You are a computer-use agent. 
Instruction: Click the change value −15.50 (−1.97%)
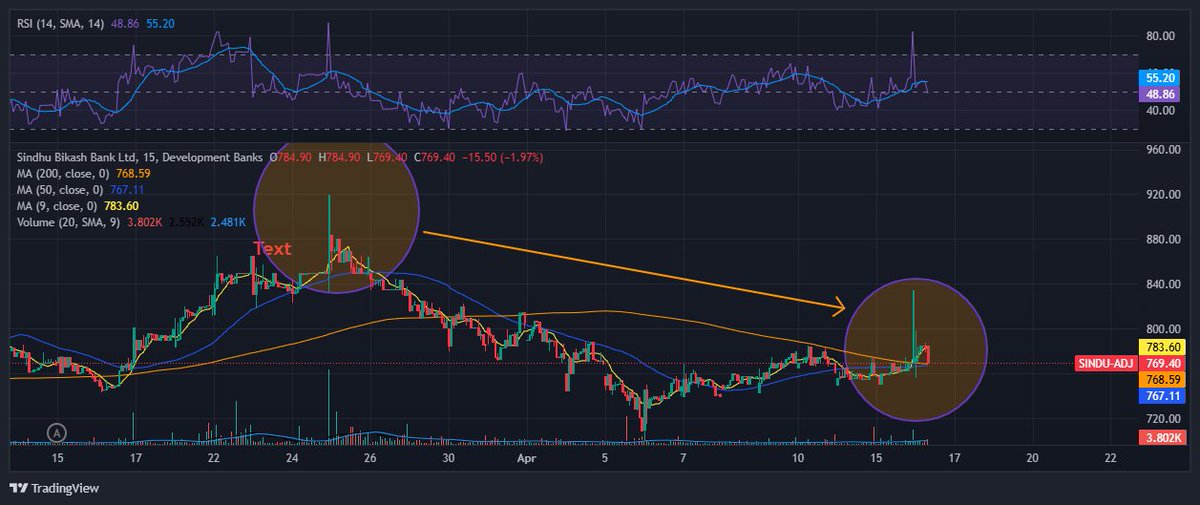point(502,157)
